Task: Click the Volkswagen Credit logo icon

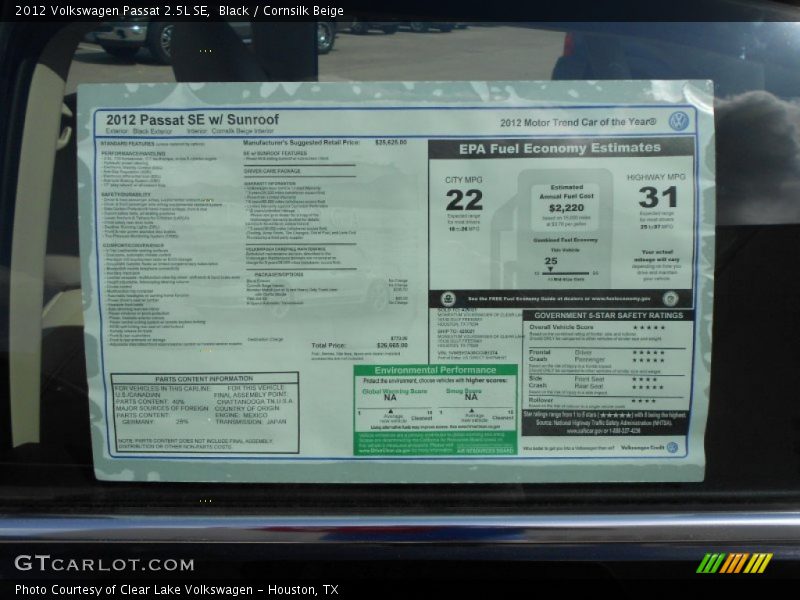Action: [x=672, y=447]
